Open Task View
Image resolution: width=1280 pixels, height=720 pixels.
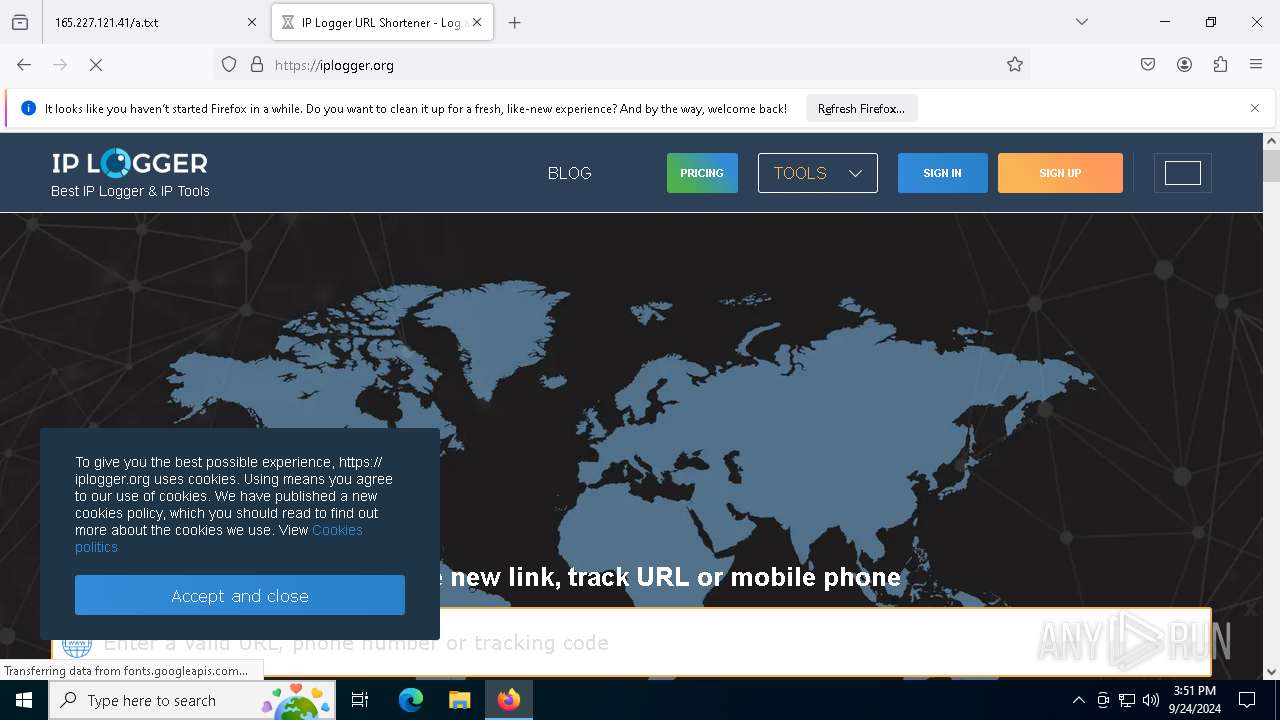360,700
